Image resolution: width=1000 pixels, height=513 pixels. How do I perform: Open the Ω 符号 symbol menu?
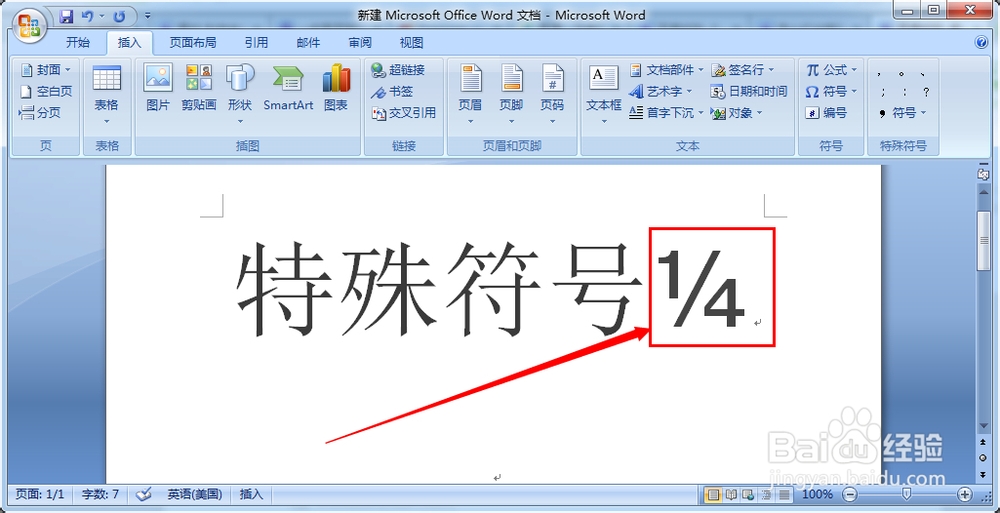tap(832, 91)
